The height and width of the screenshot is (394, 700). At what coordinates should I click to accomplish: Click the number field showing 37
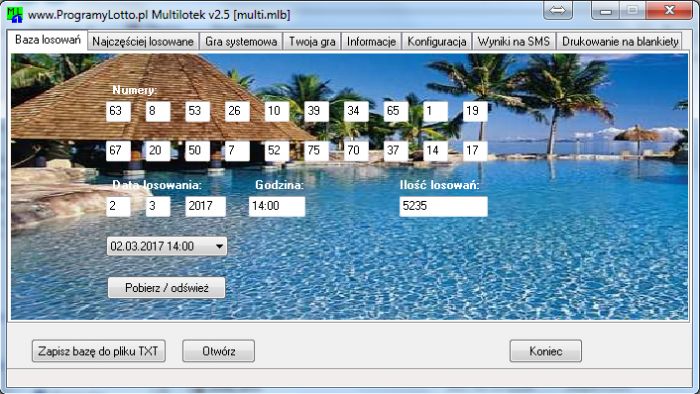(x=396, y=151)
